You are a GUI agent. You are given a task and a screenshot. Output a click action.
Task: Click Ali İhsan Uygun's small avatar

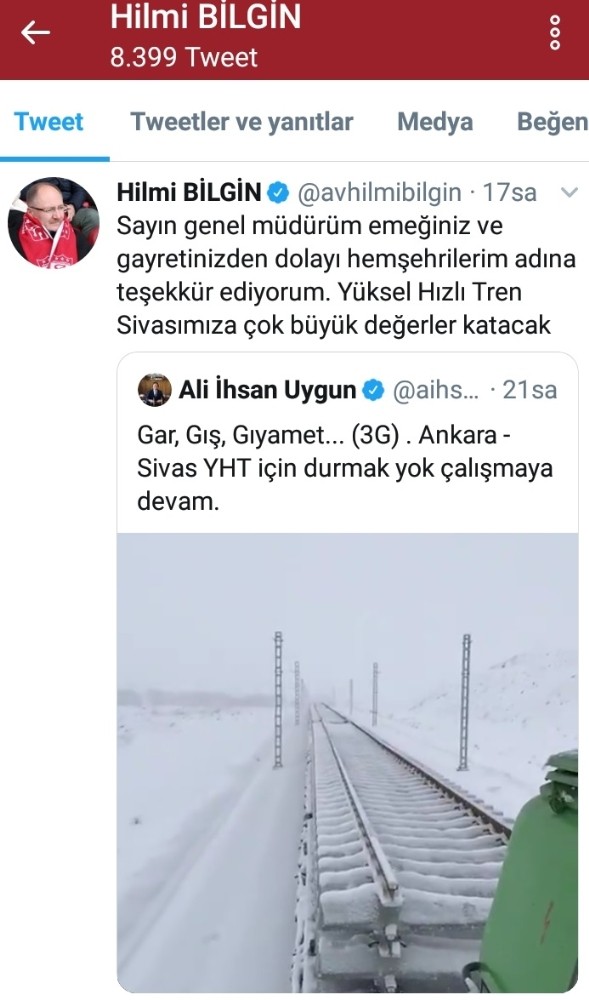pyautogui.click(x=155, y=390)
